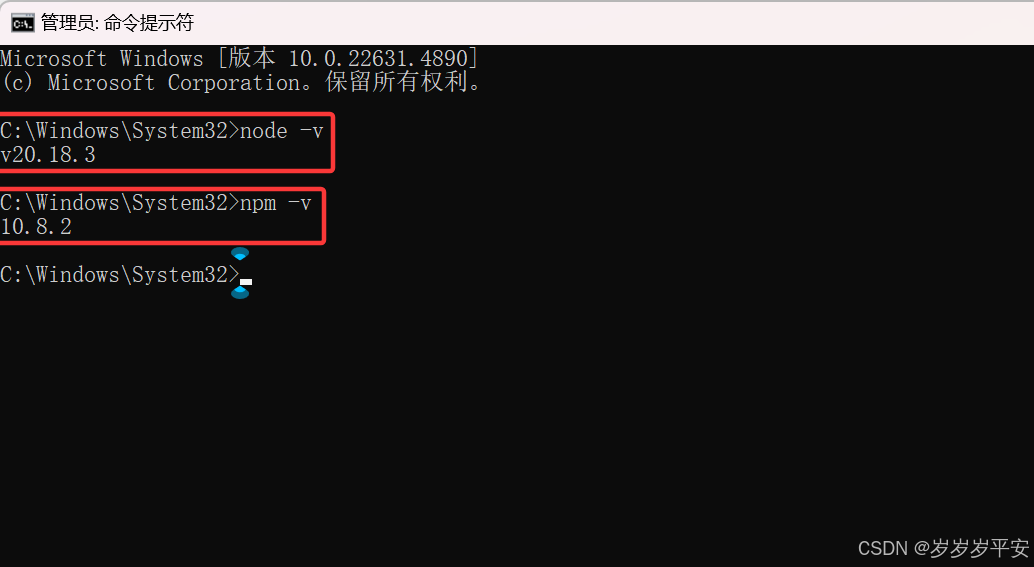Viewport: 1034px width, 567px height.
Task: Place cursor at the blinking command prompt
Action: pos(246,282)
